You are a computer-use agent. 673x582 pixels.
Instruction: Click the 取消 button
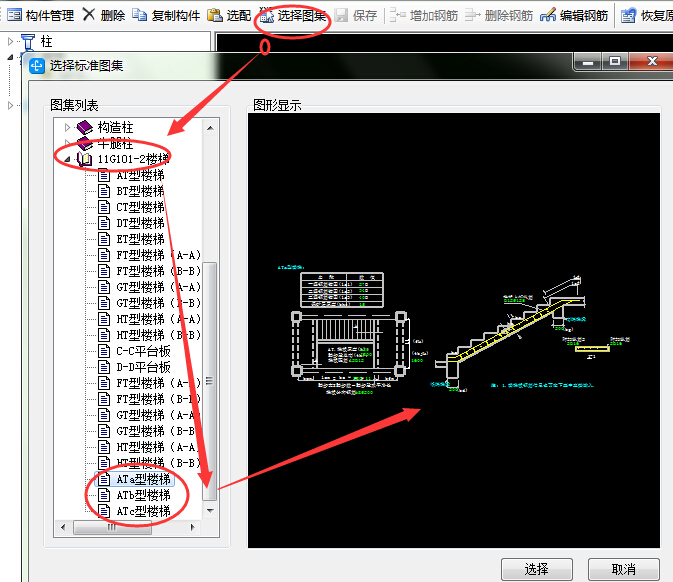click(x=624, y=569)
